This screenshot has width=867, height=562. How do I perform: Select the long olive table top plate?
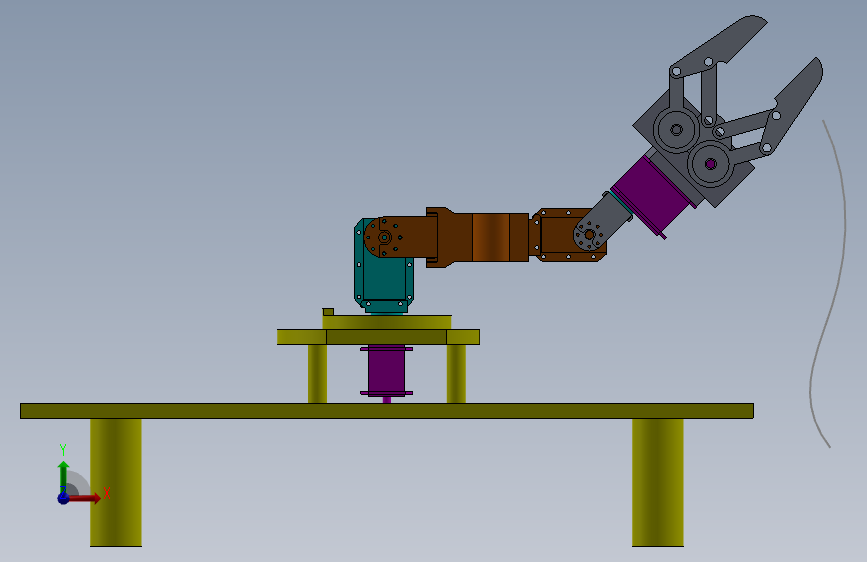[x=387, y=411]
